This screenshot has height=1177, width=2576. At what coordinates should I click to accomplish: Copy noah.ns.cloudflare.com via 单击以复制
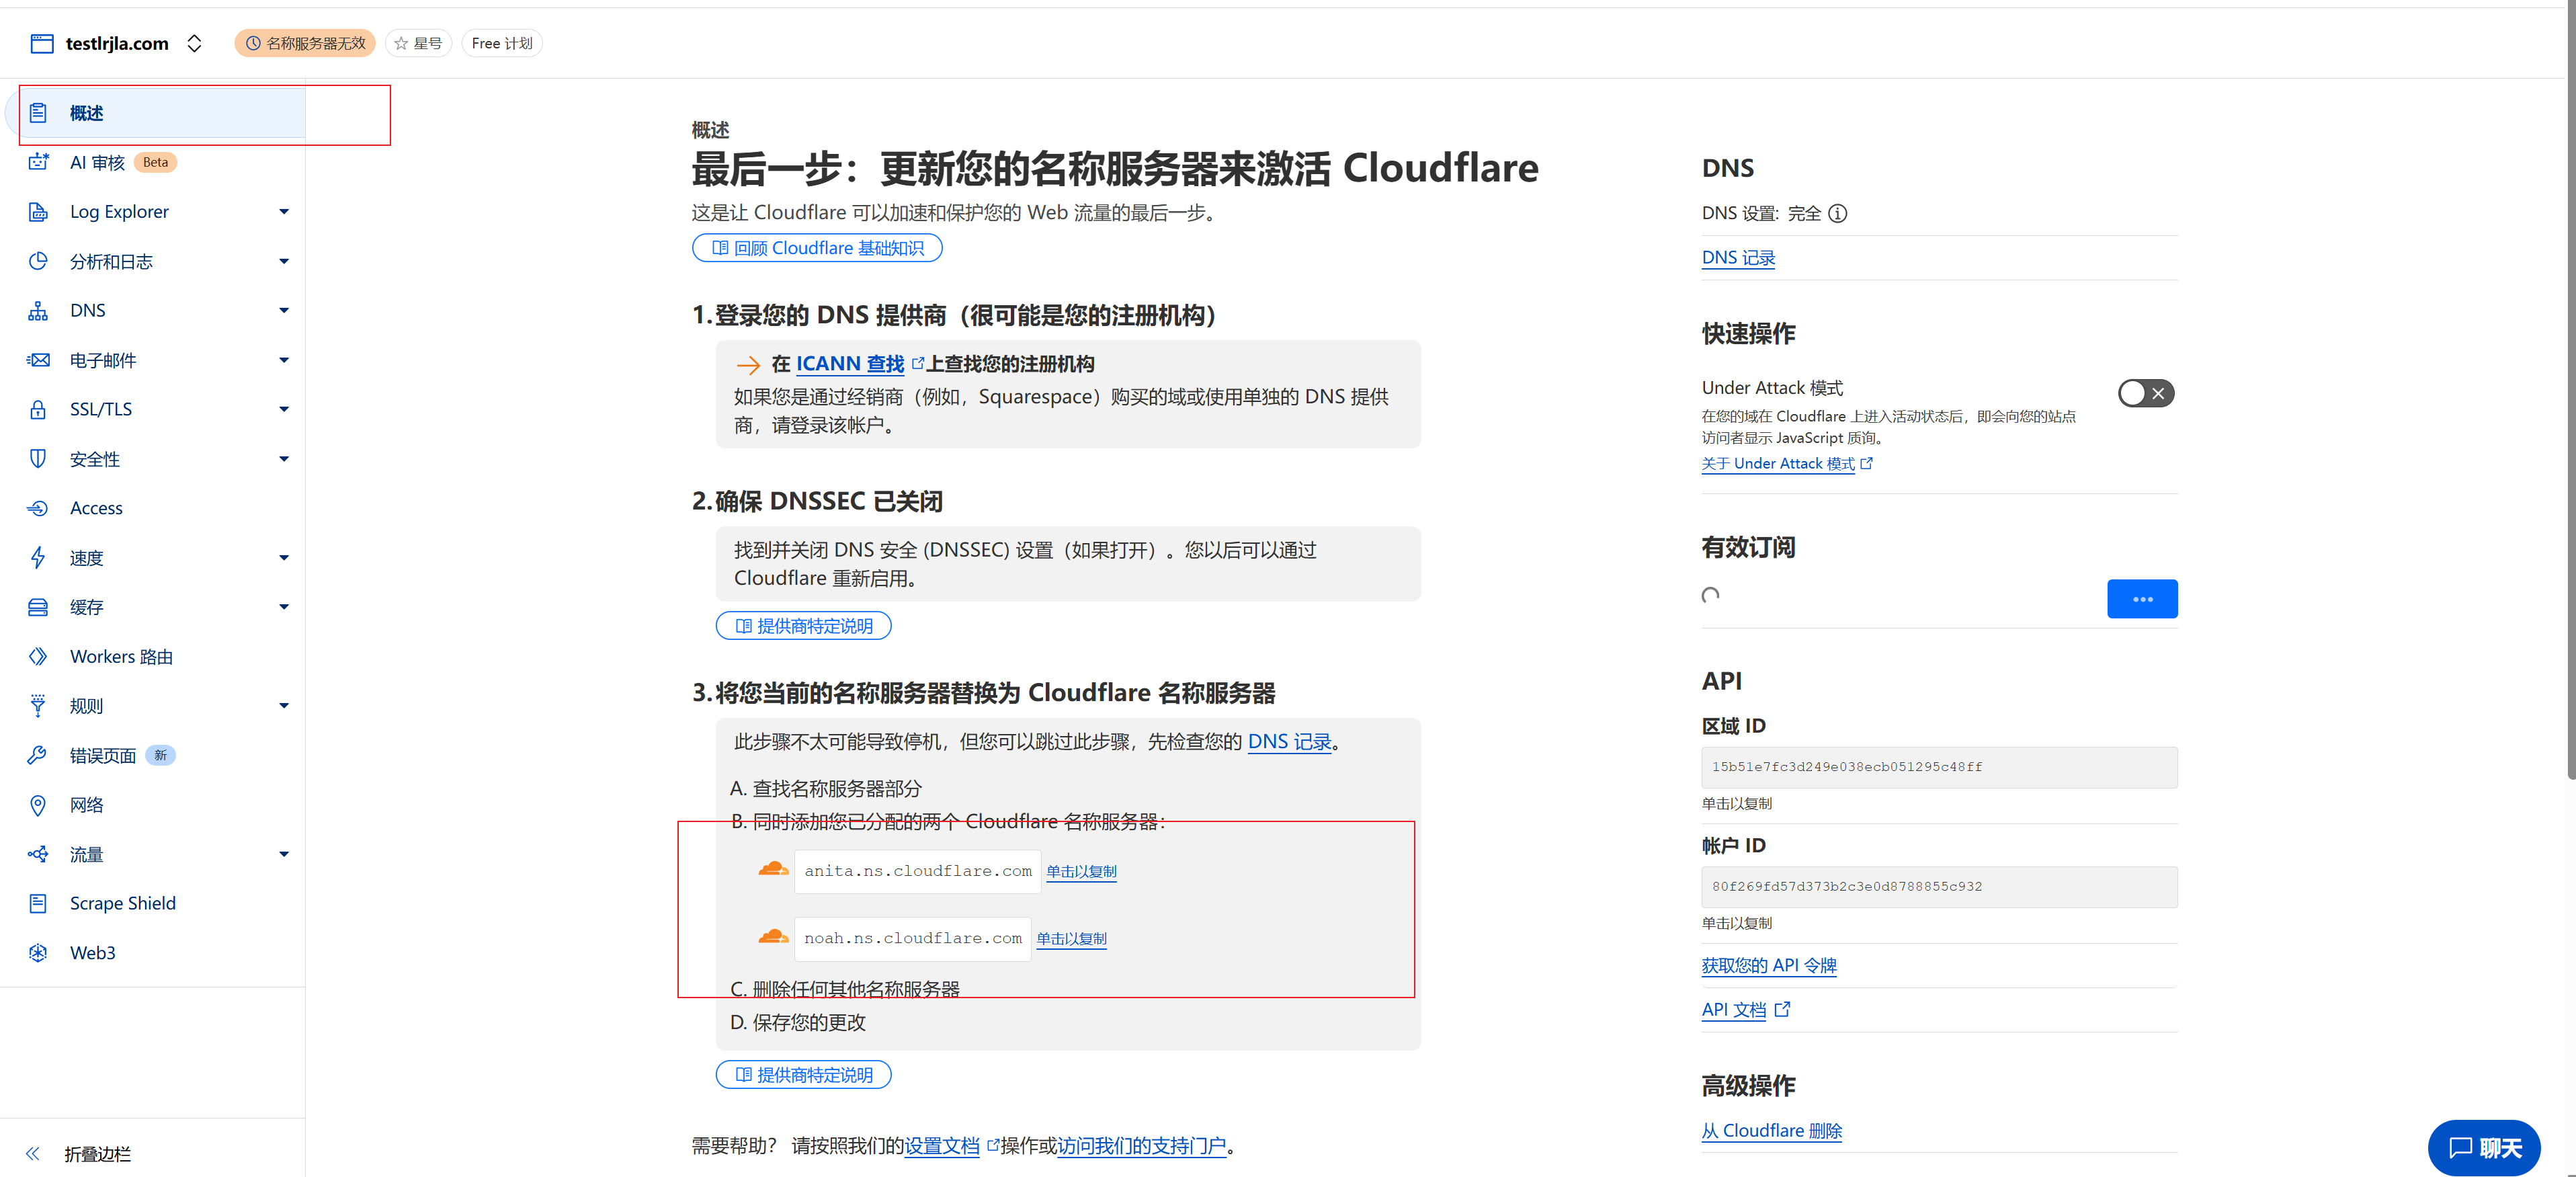tap(1071, 939)
